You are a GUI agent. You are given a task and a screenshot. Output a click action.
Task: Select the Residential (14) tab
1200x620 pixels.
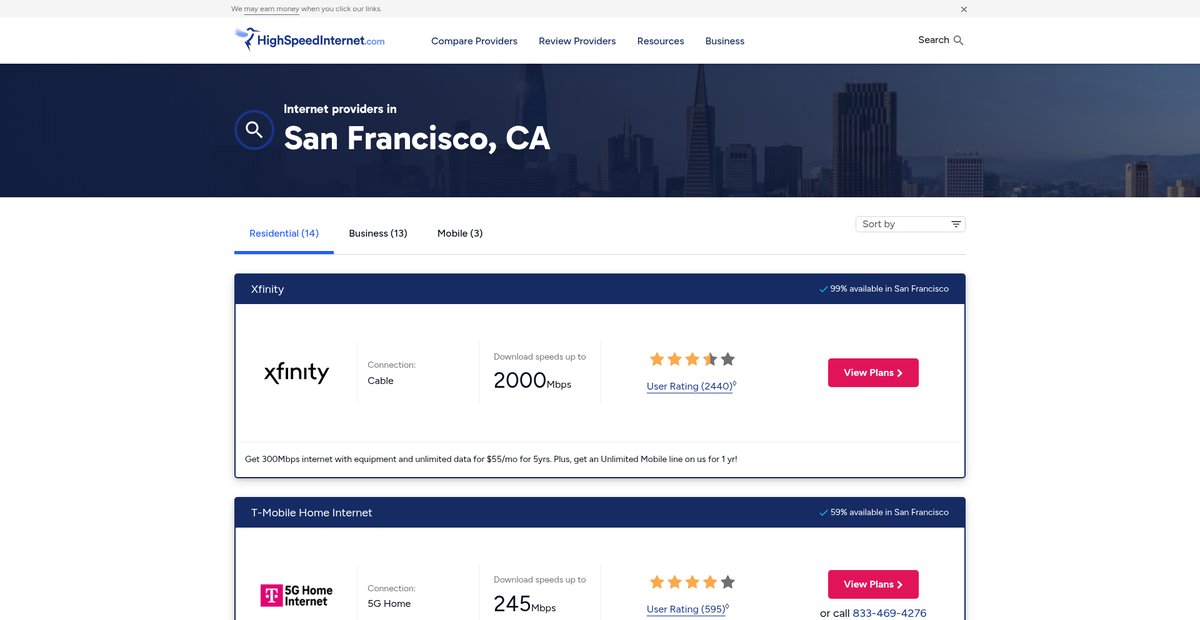pos(284,233)
